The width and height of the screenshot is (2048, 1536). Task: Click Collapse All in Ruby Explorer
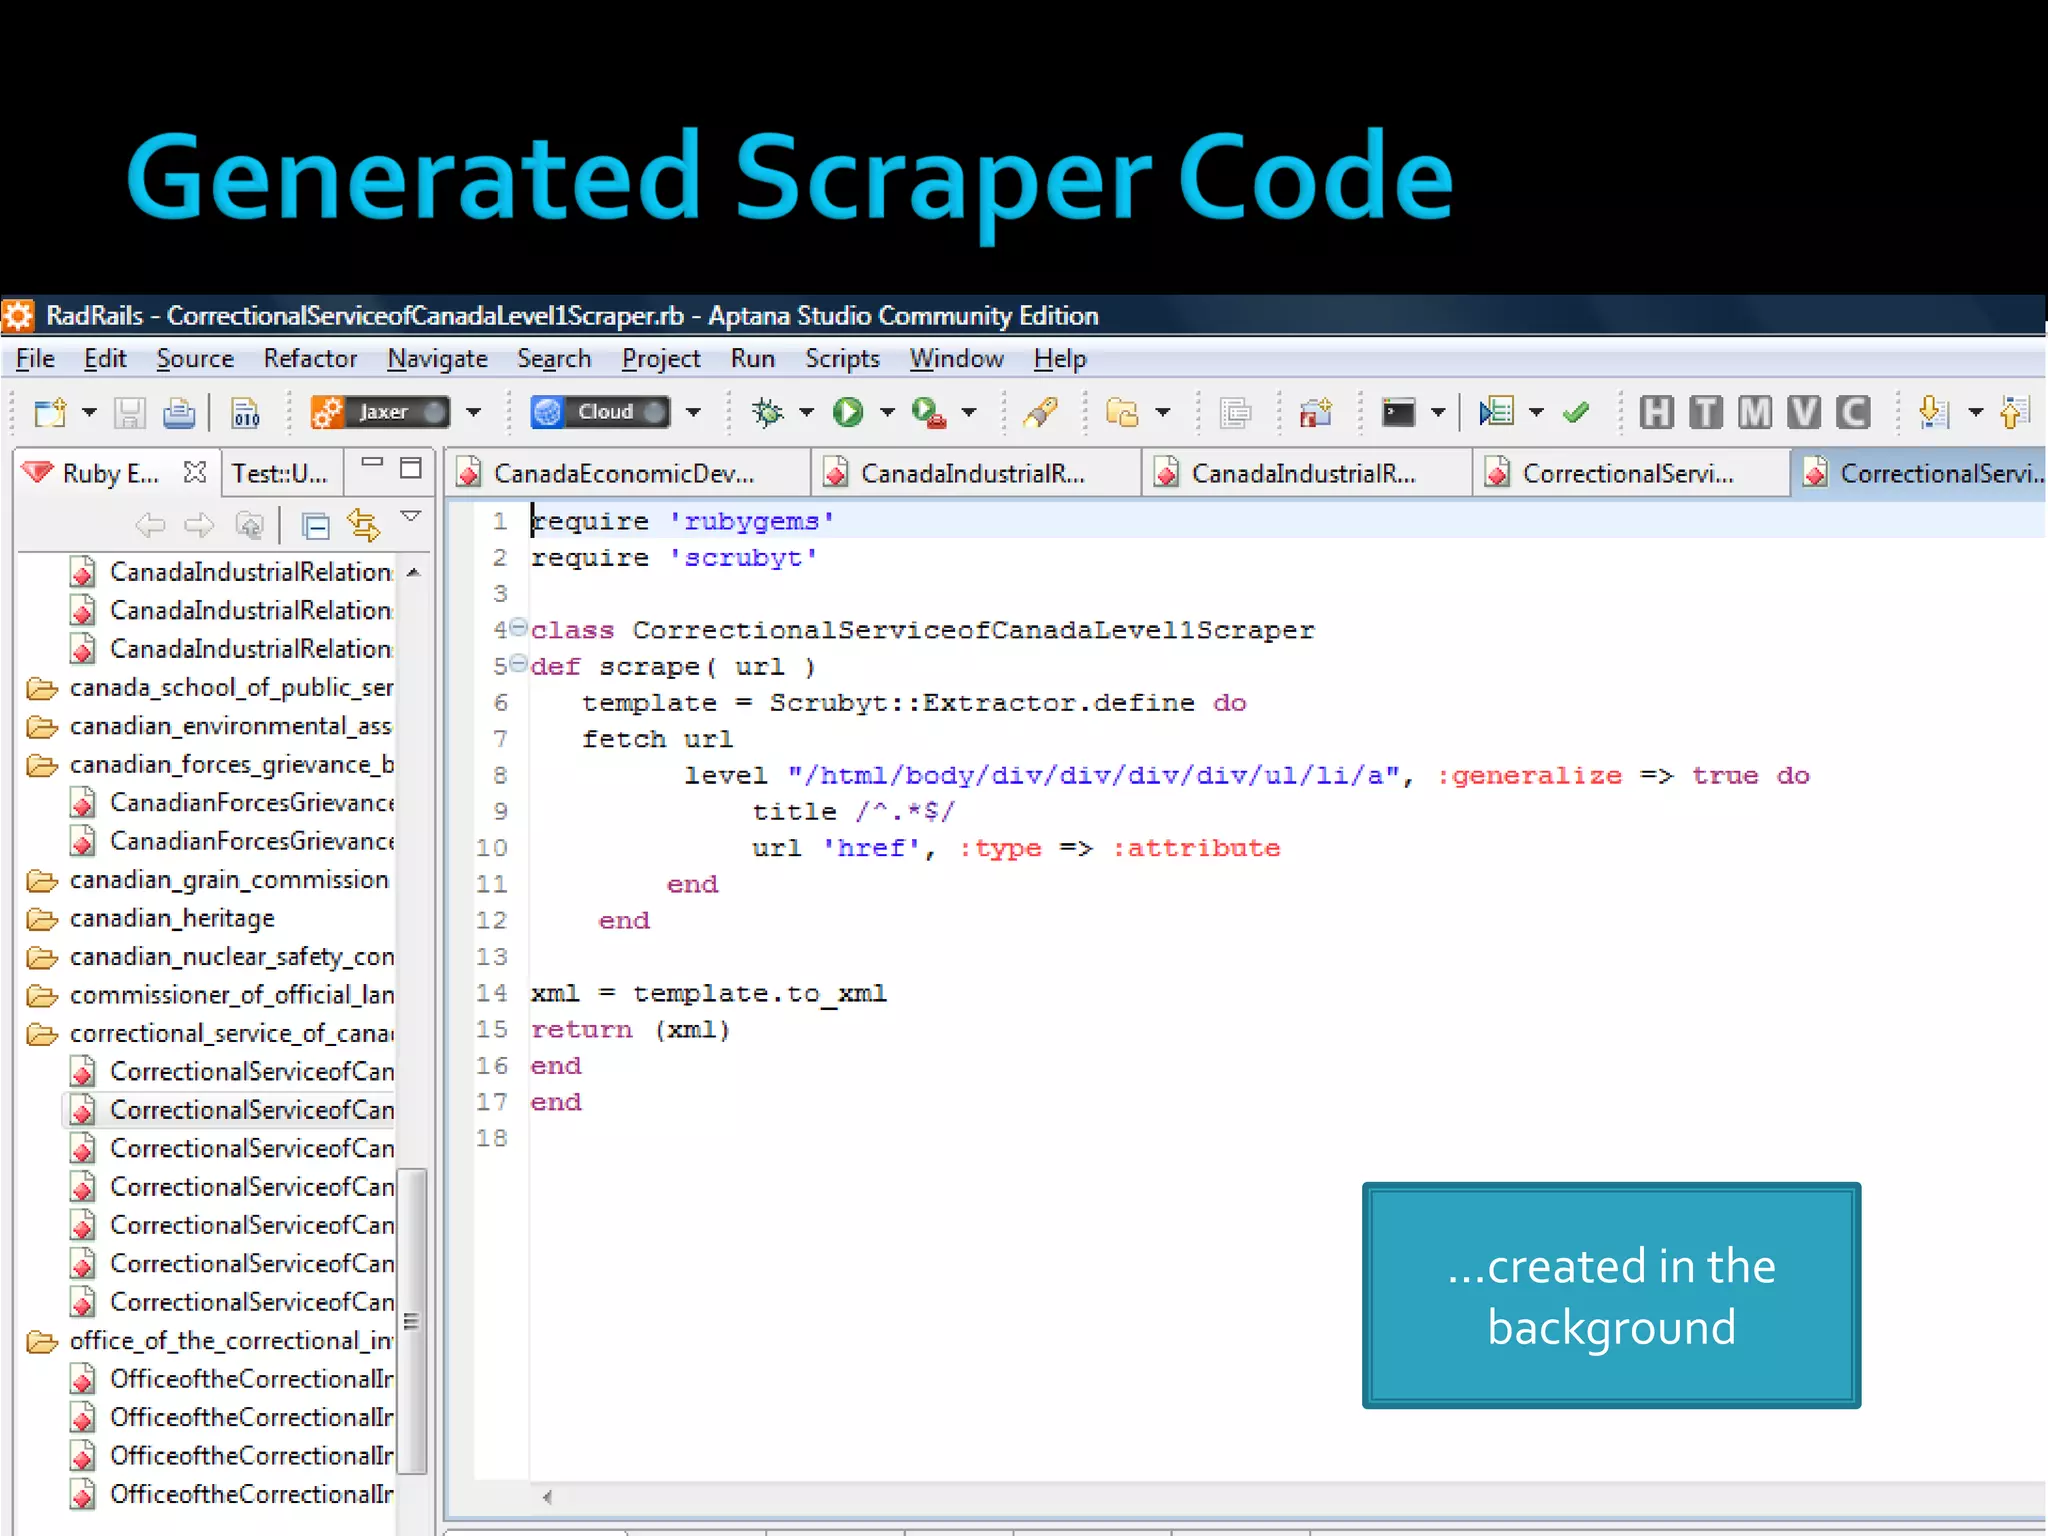tap(316, 524)
